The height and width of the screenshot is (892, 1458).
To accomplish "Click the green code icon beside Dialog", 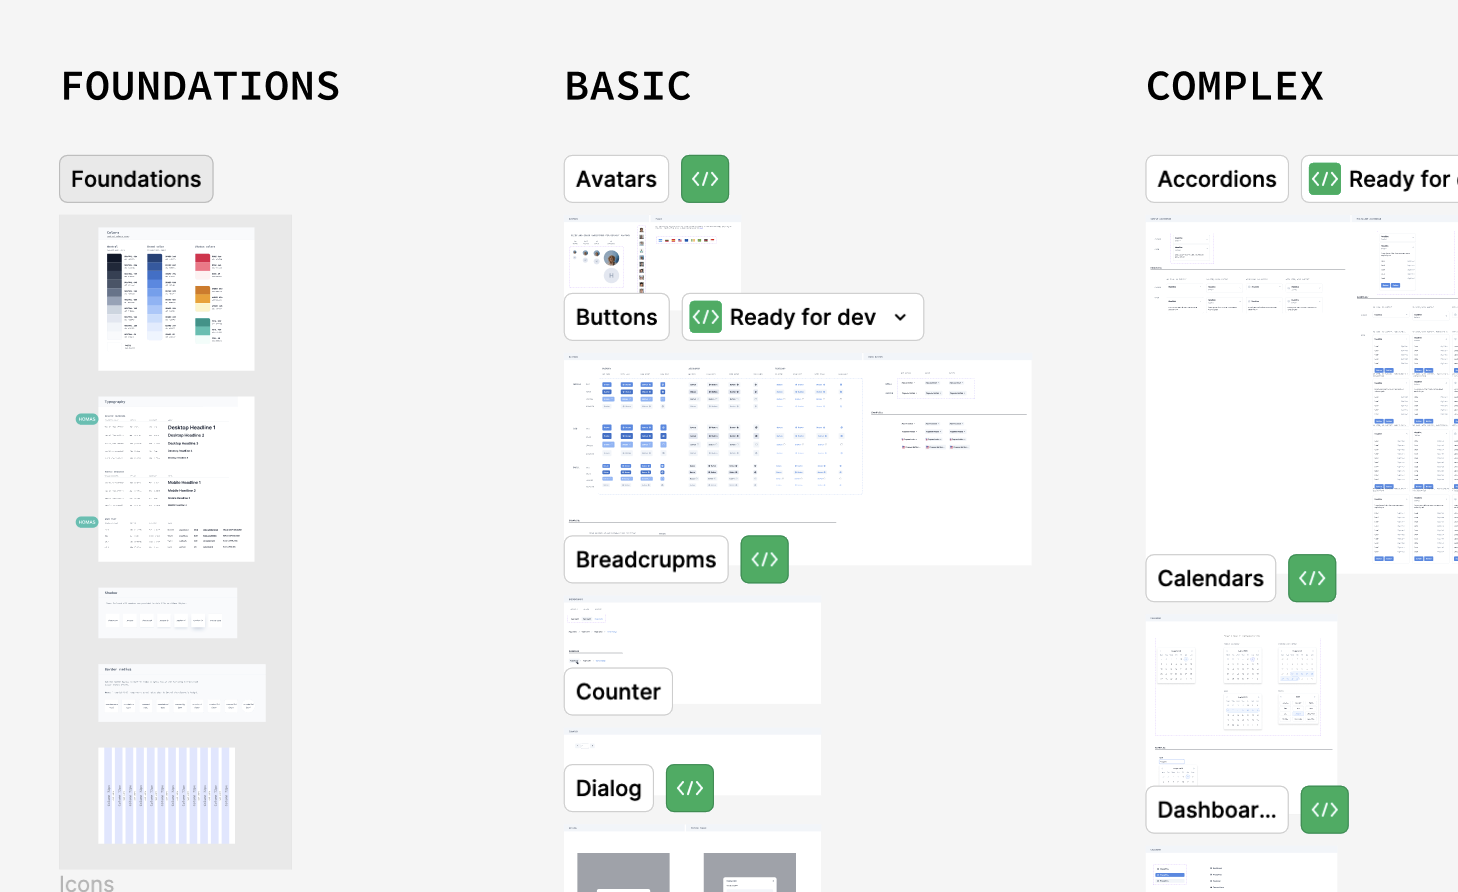I will tap(690, 788).
